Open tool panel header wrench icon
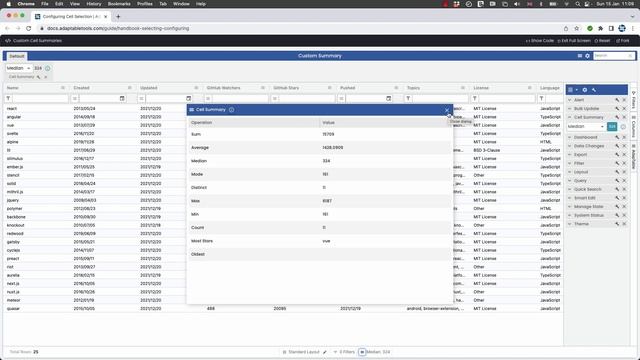This screenshot has width=640, height=360. [594, 90]
